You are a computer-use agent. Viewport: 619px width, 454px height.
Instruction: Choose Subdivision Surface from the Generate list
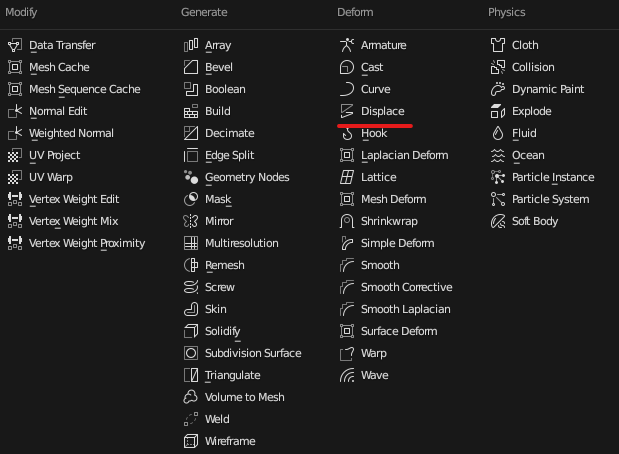252,353
